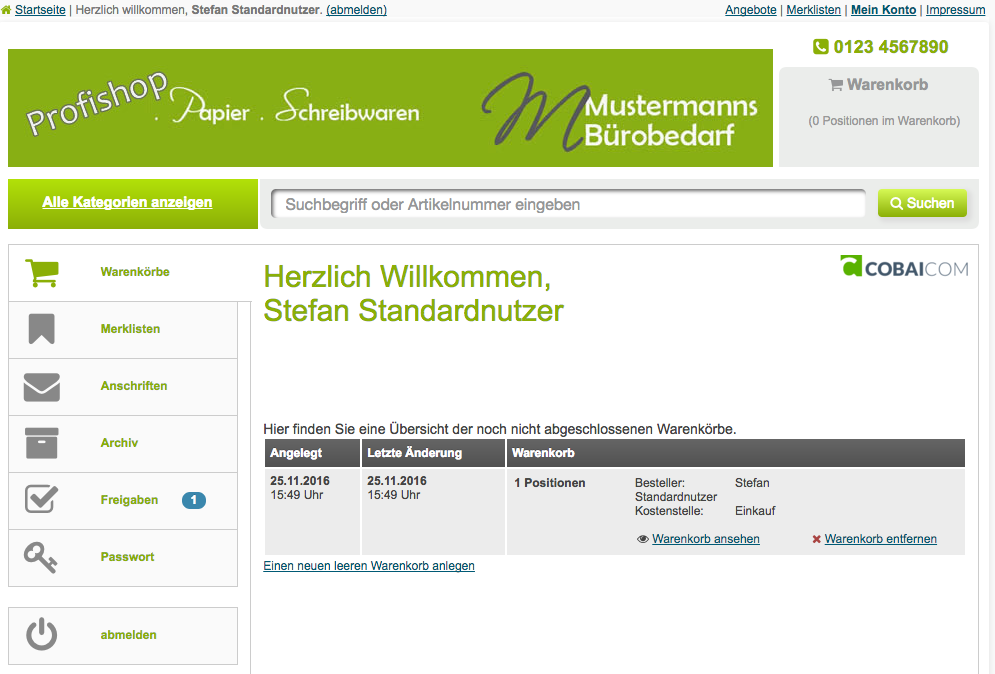Click the Alle Kategorien anzeigen button
Image resolution: width=995 pixels, height=674 pixels.
click(x=126, y=201)
